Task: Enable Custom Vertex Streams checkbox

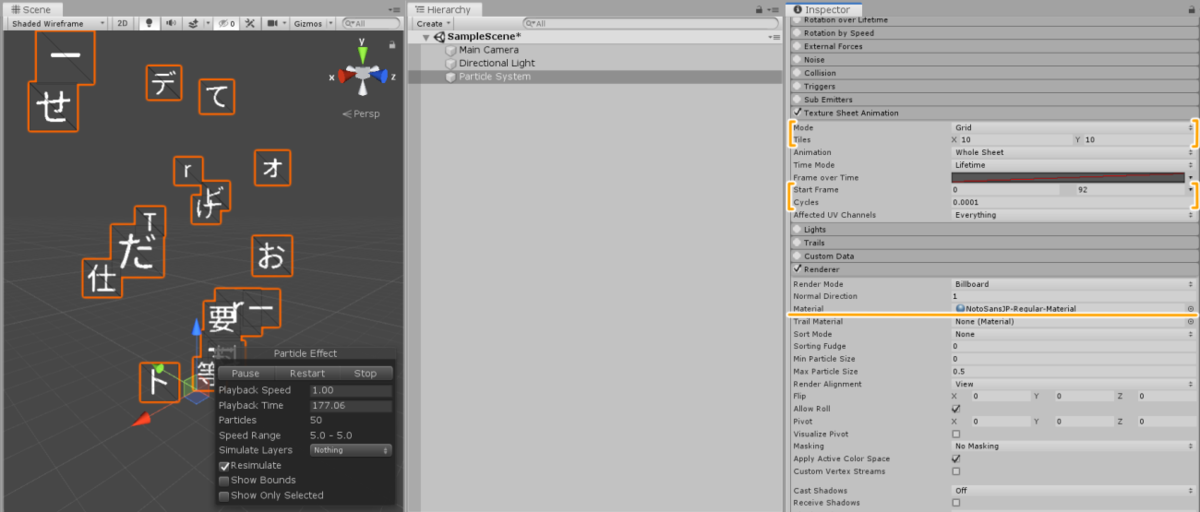Action: [x=956, y=471]
